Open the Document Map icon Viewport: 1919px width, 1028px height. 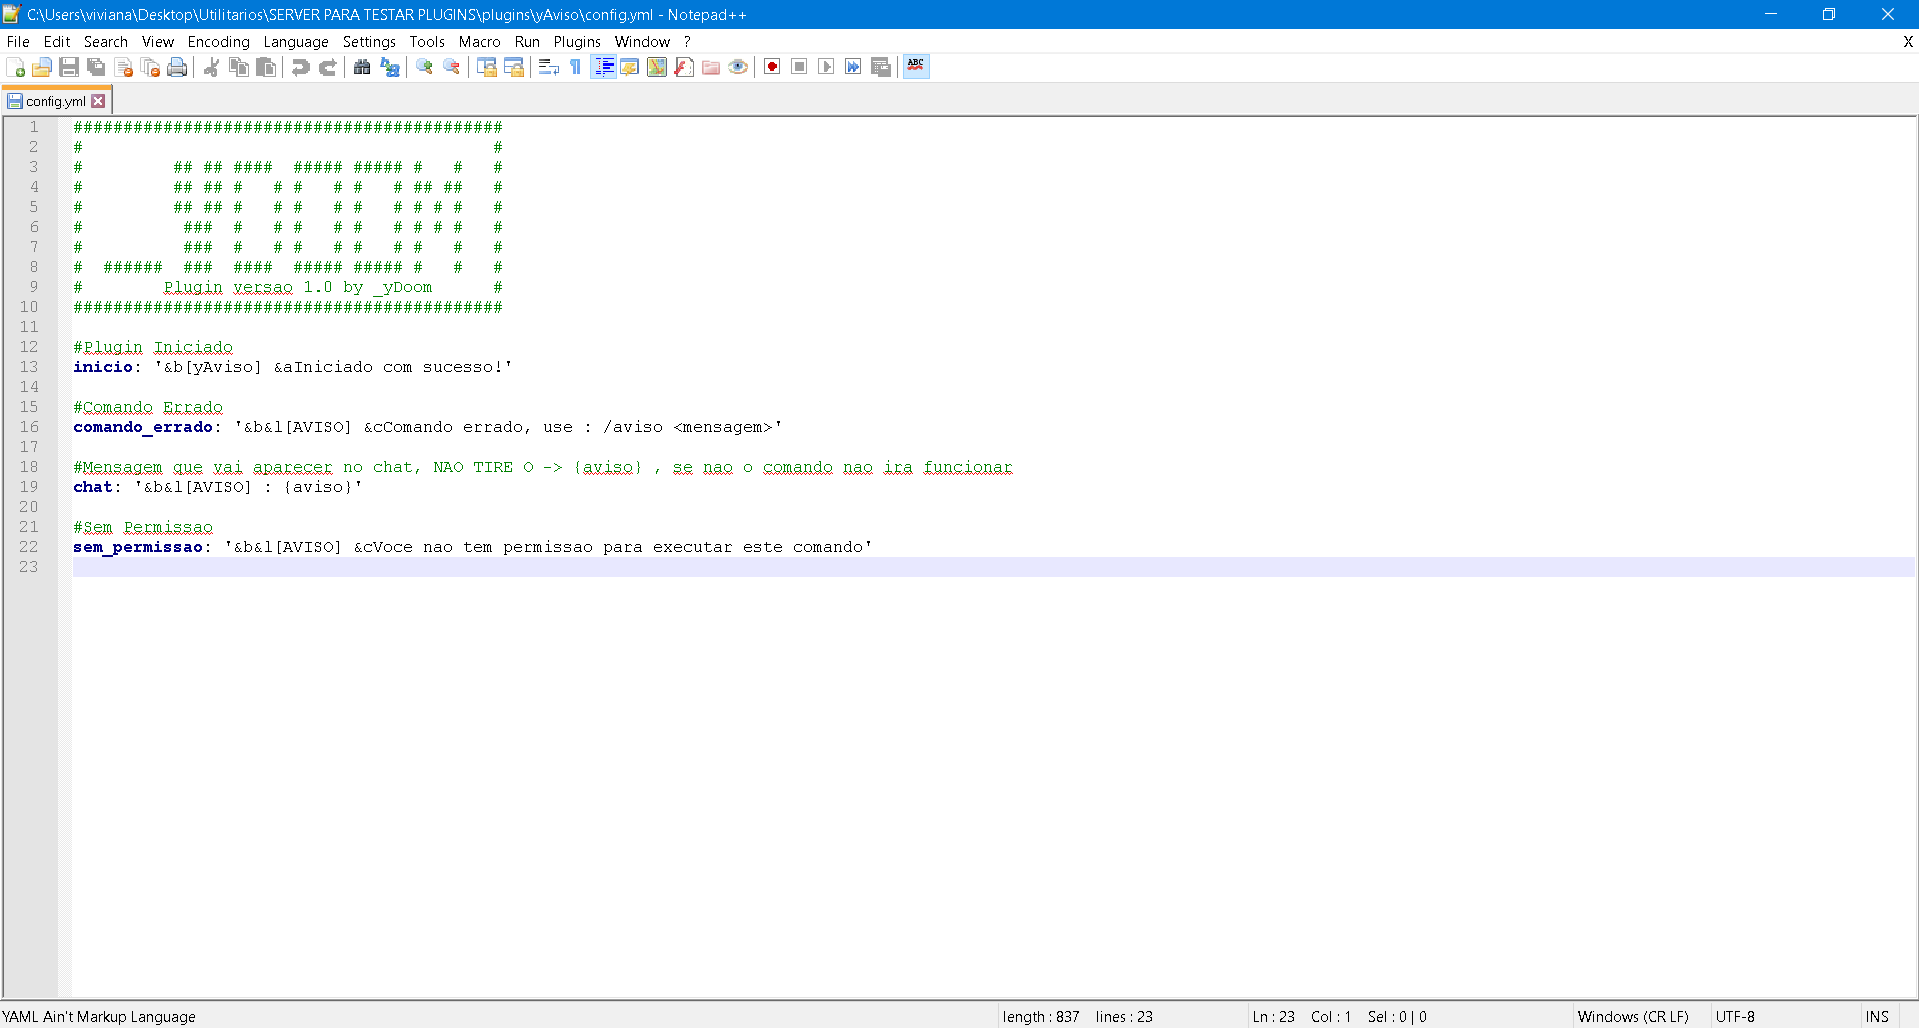point(657,67)
